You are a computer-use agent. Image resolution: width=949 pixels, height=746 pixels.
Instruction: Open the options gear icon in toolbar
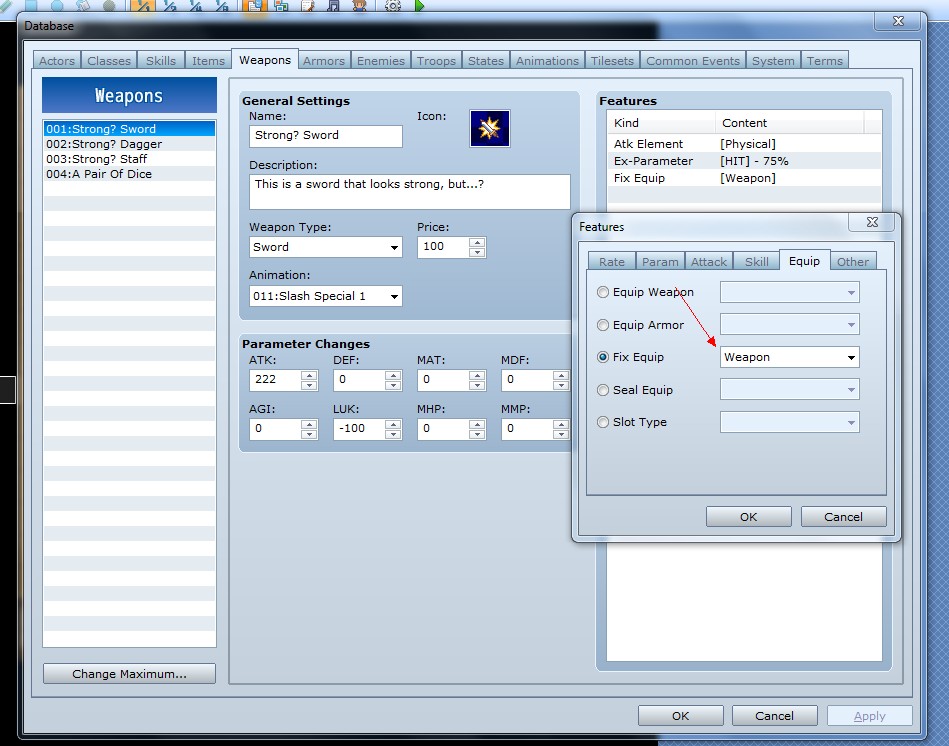[x=393, y=5]
